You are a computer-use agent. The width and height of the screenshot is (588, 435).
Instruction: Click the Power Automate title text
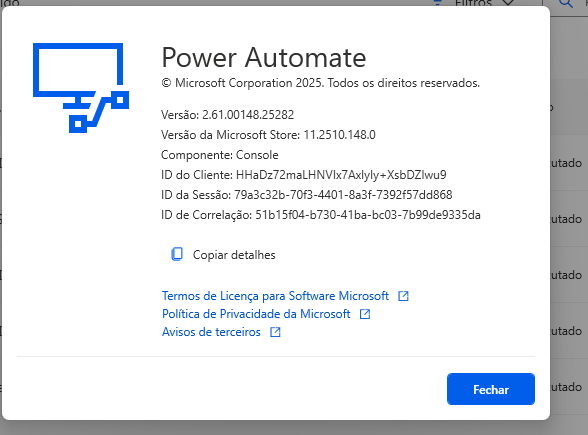click(x=264, y=58)
